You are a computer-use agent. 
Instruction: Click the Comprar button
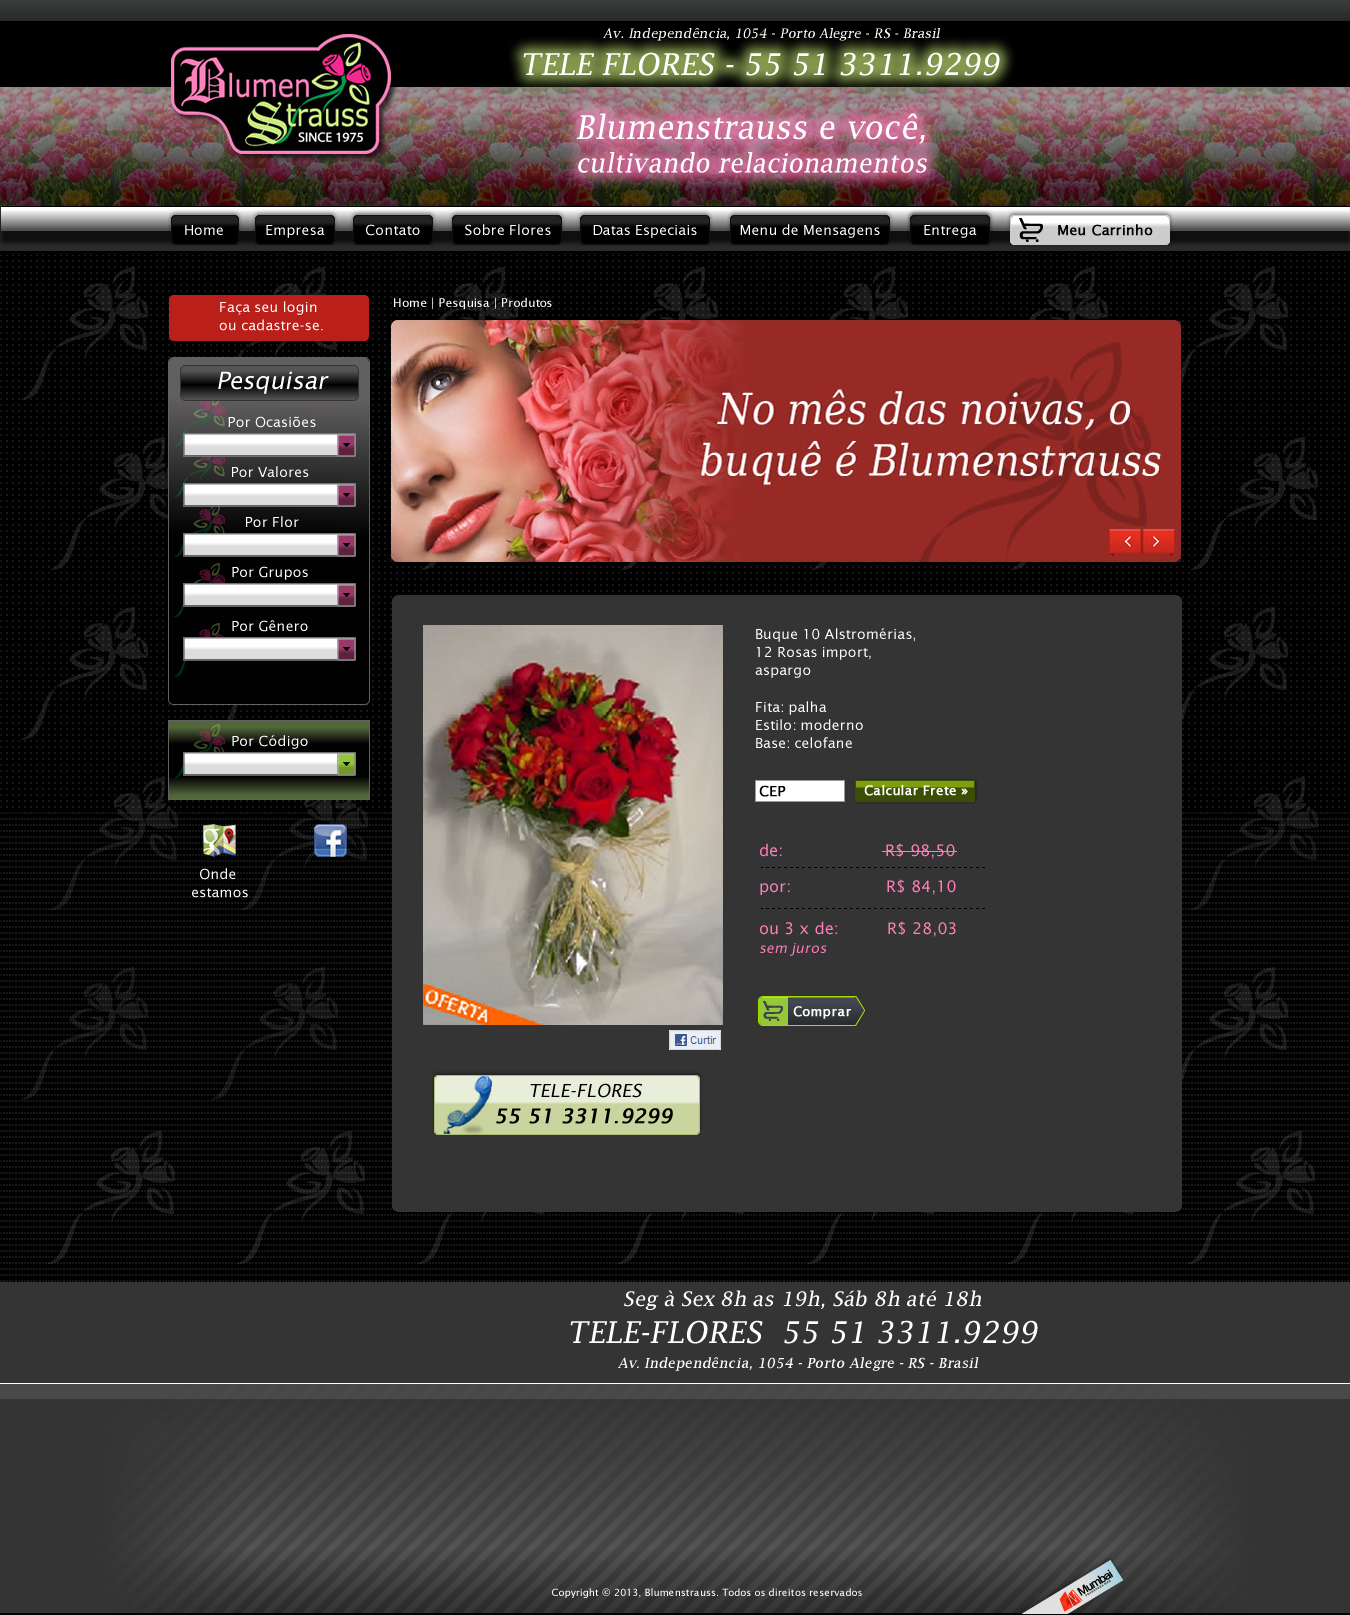[810, 1011]
